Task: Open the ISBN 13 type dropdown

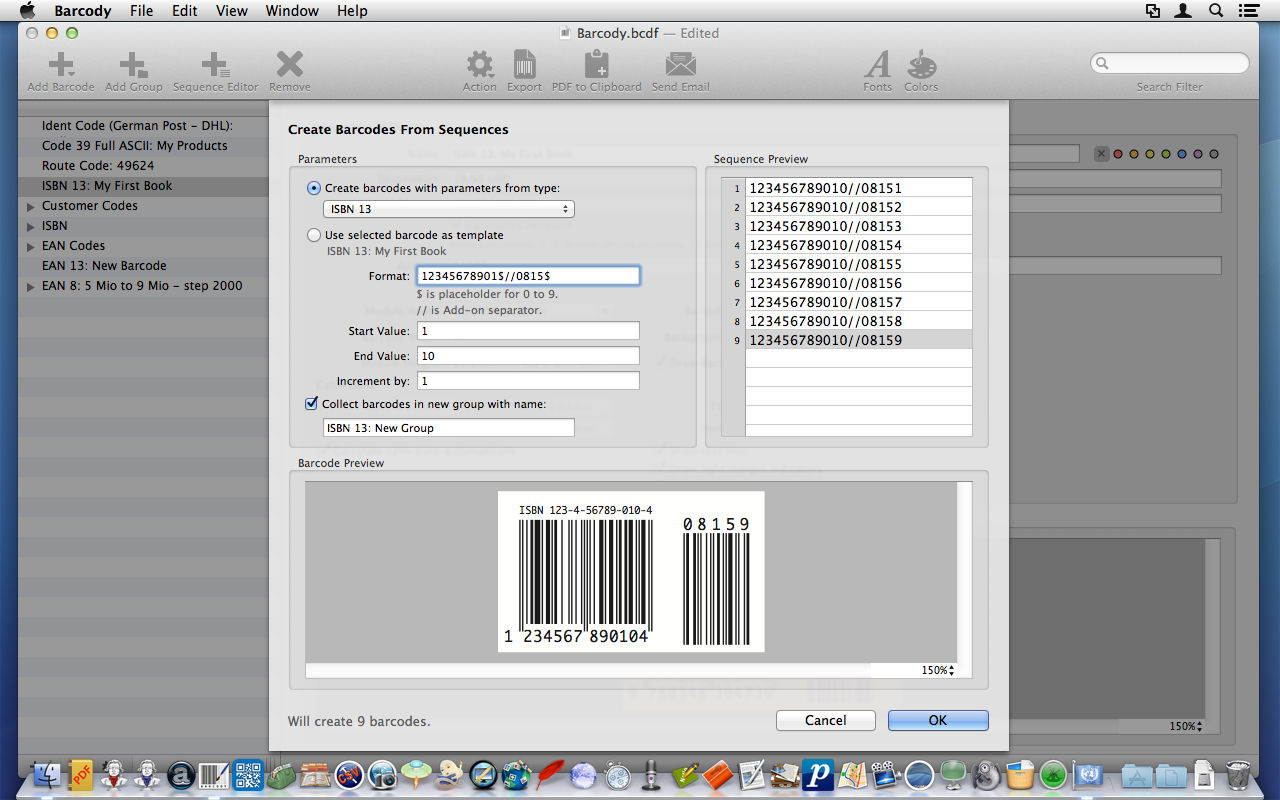Action: click(x=448, y=209)
